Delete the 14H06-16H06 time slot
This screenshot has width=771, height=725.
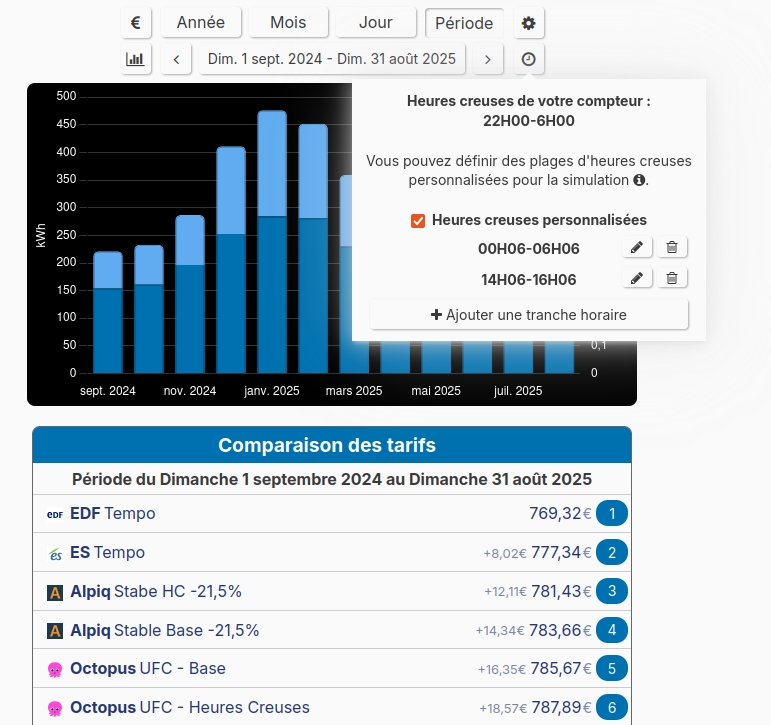tap(672, 279)
